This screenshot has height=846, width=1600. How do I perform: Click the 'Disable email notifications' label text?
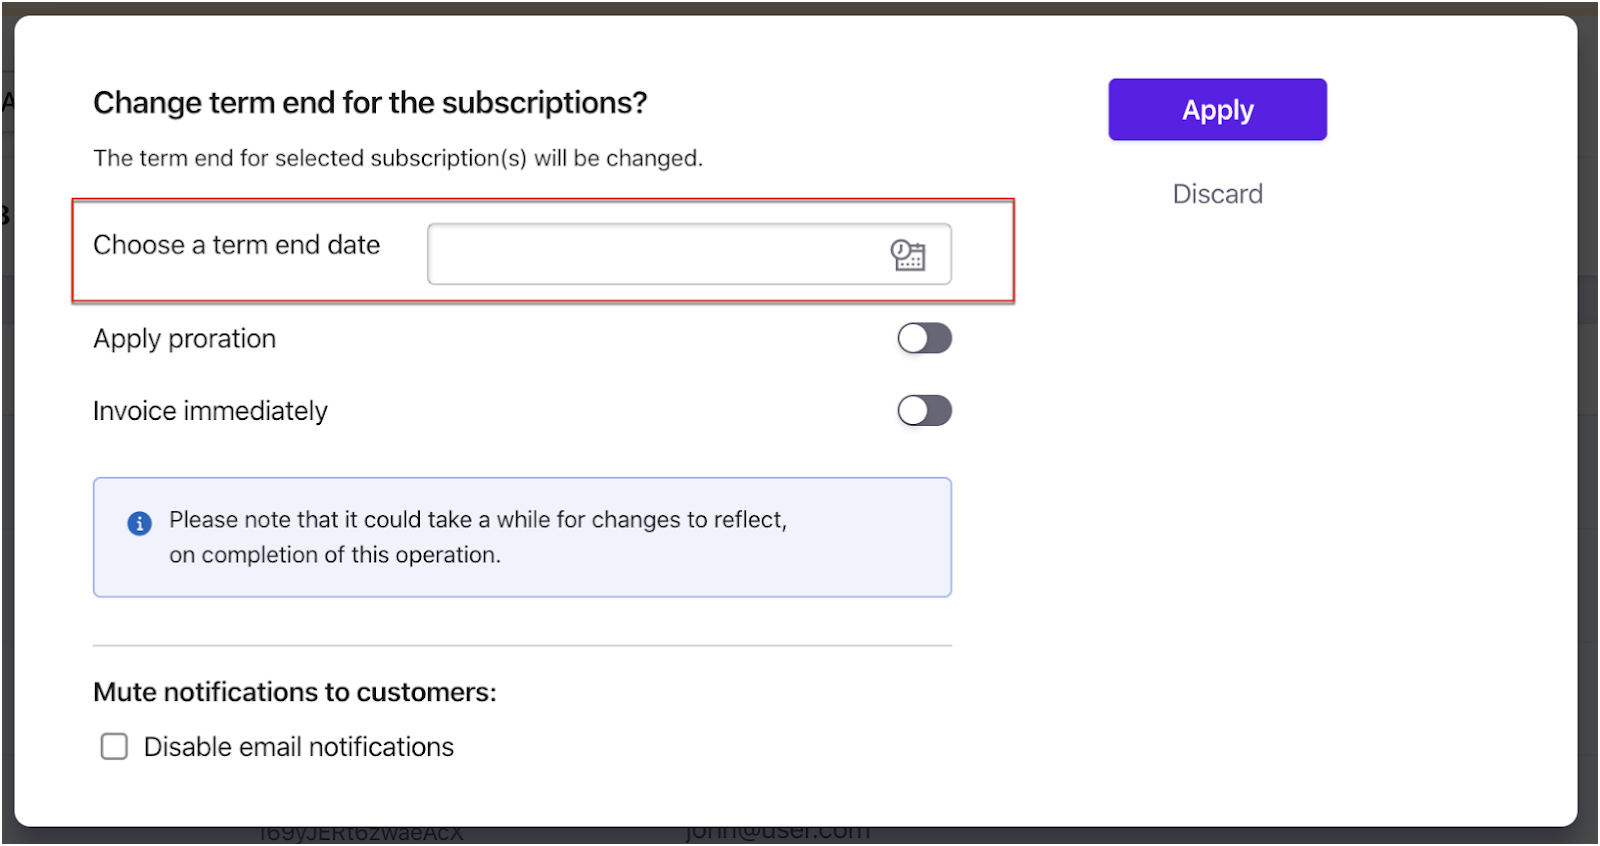tap(298, 747)
